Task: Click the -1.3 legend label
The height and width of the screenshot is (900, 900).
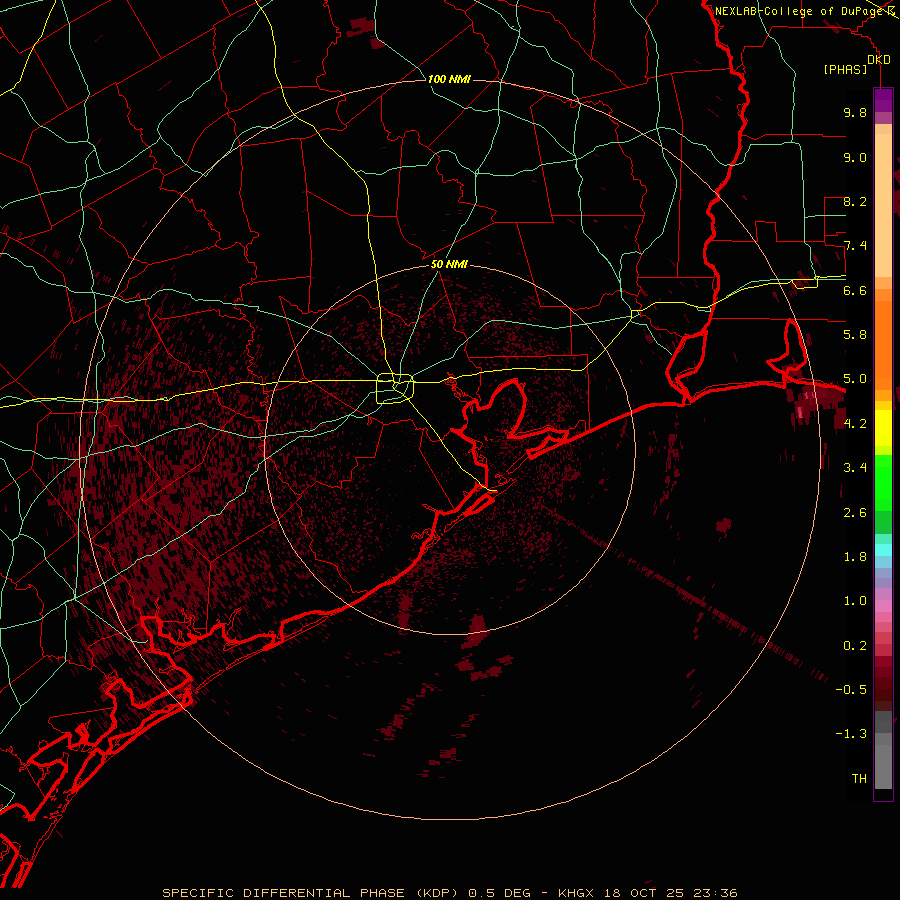Action: [851, 734]
